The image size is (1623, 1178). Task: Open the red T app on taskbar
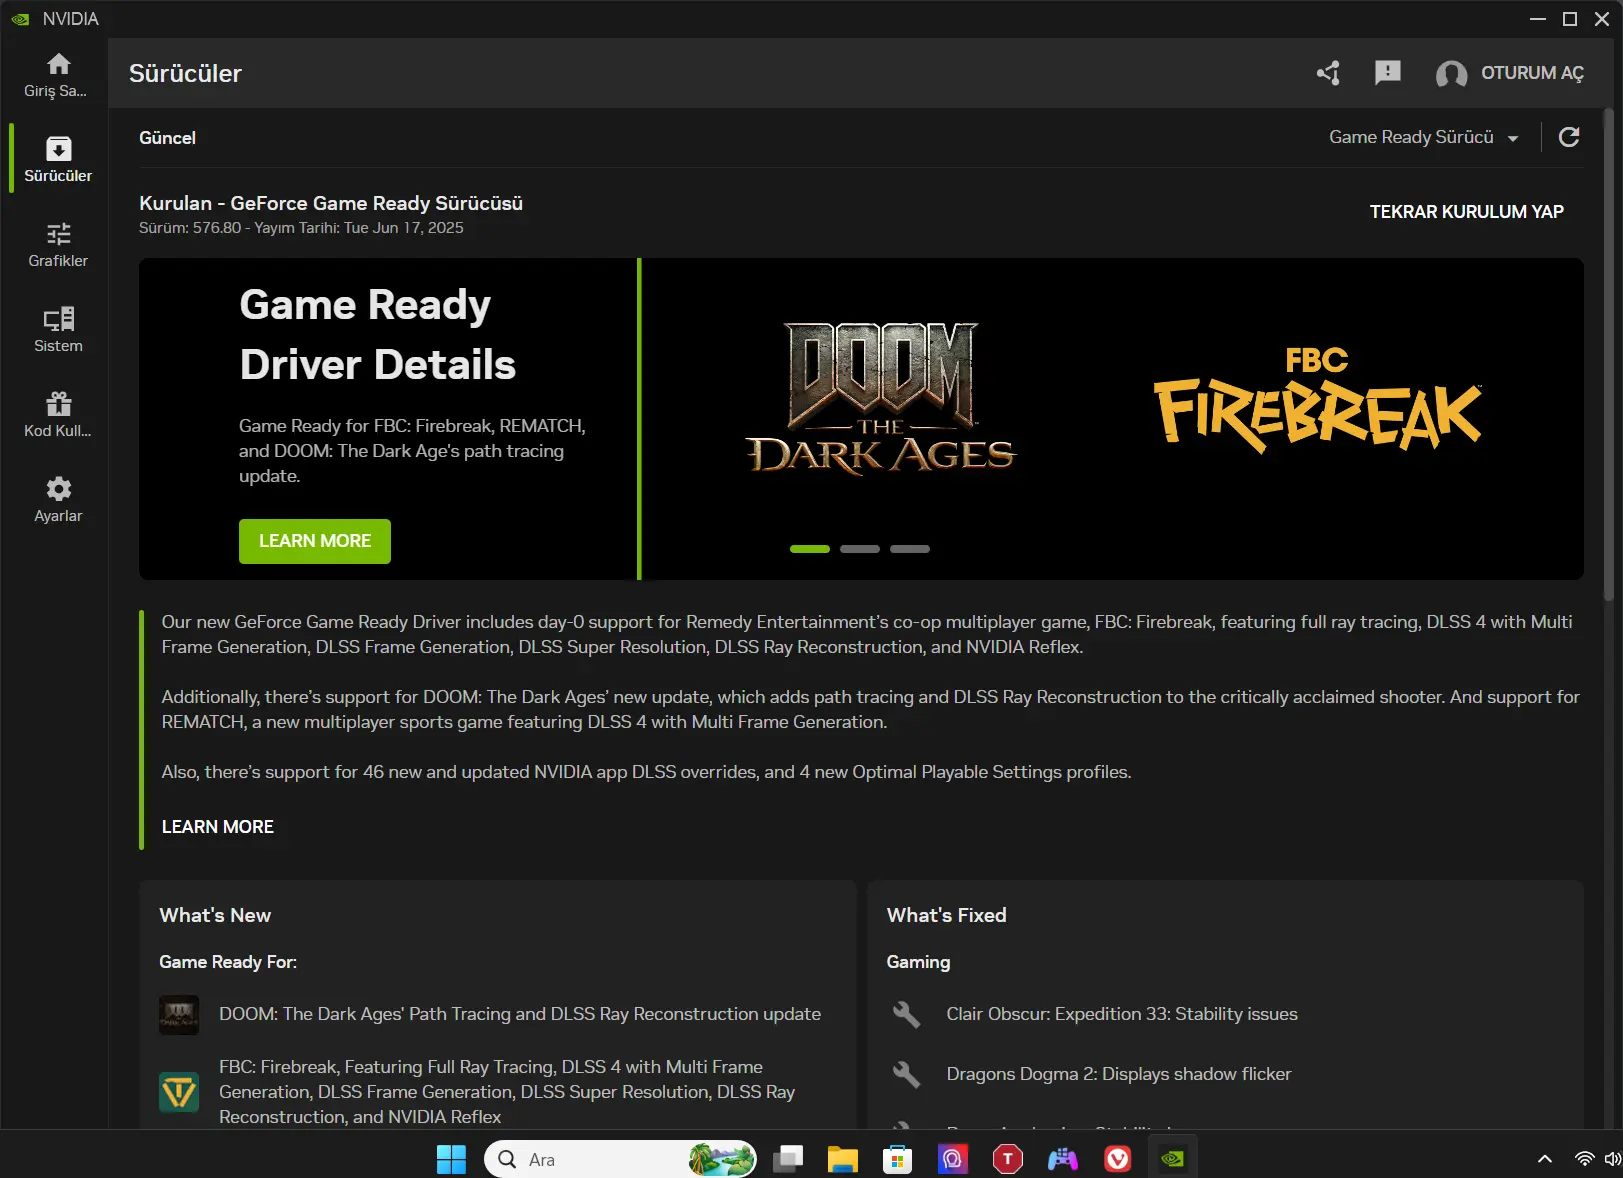click(1007, 1159)
